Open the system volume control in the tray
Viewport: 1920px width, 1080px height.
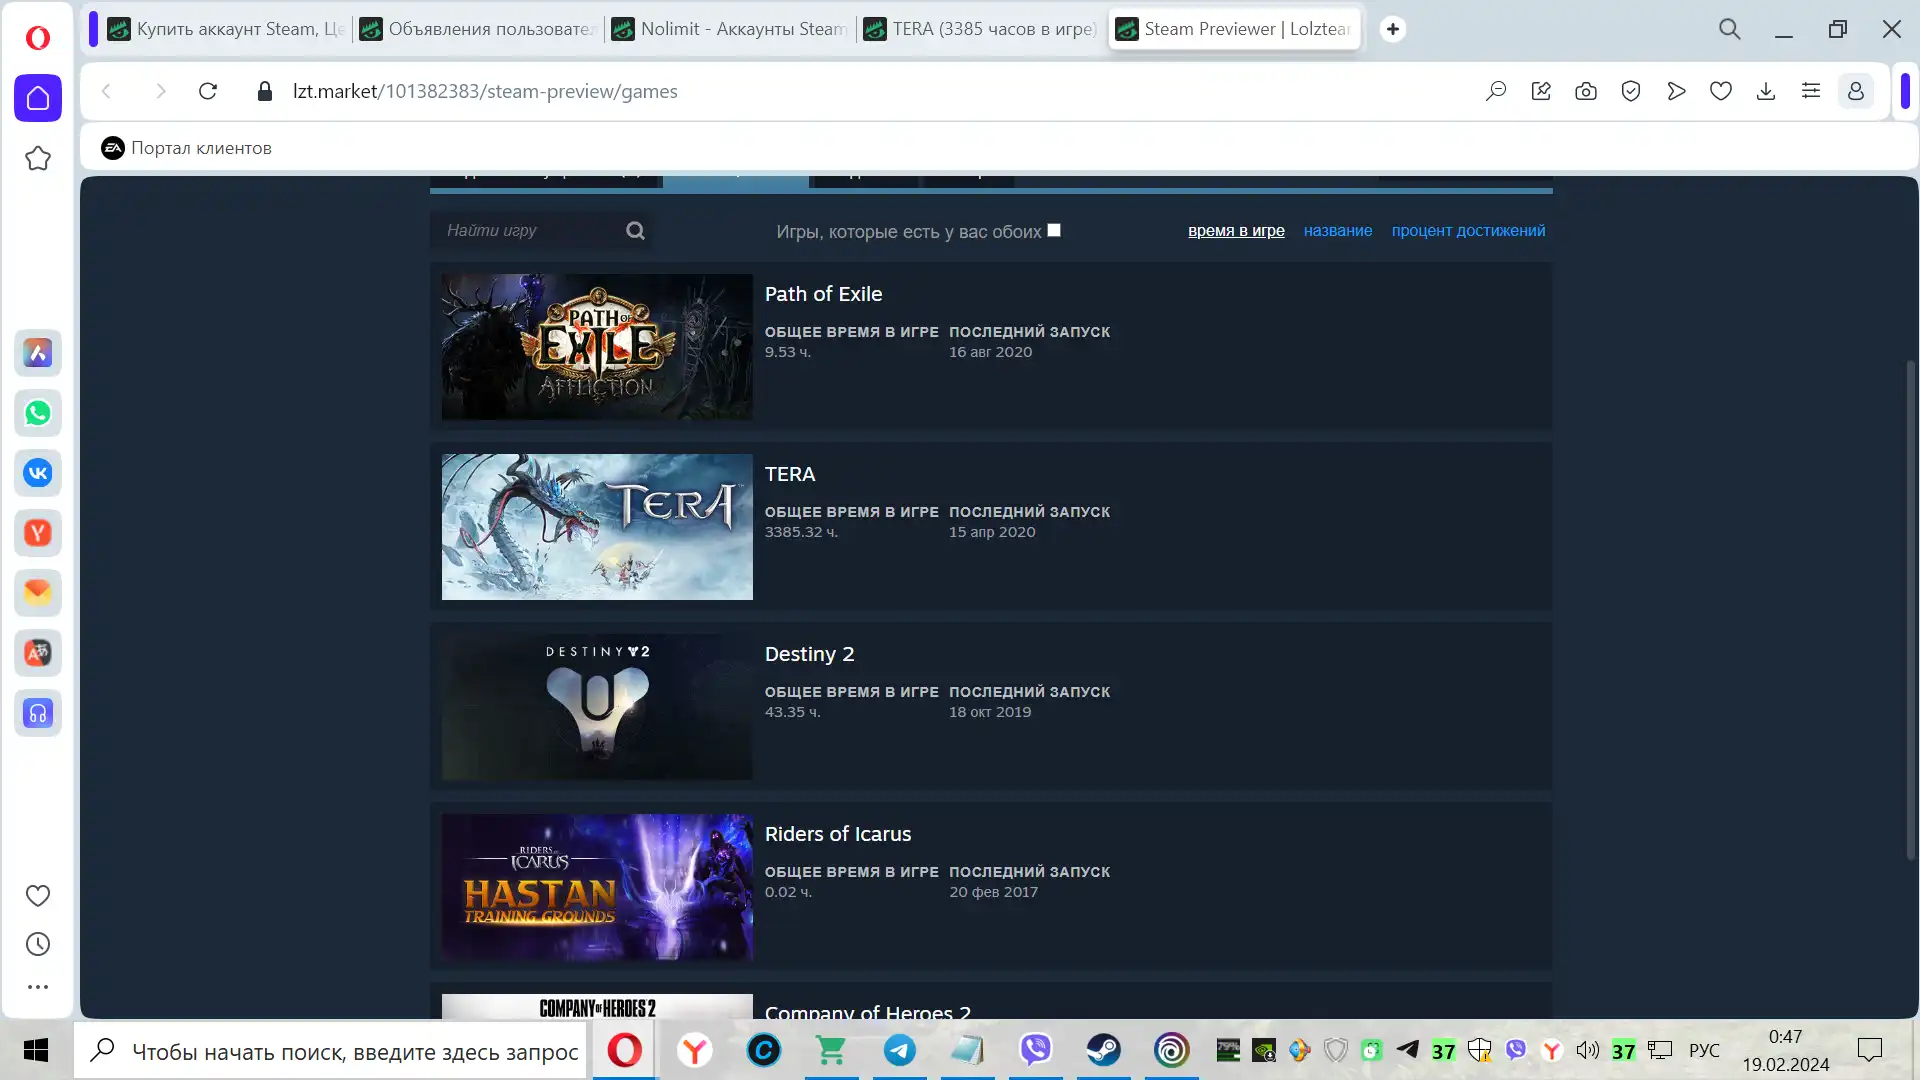(x=1588, y=1050)
